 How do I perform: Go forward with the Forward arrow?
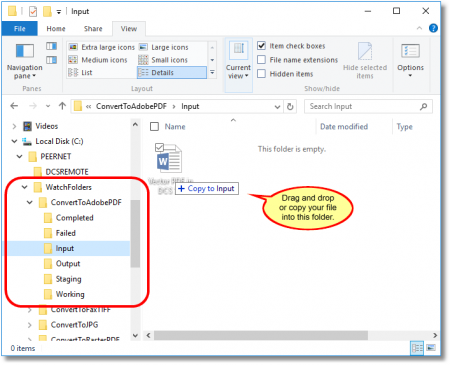tap(33, 106)
